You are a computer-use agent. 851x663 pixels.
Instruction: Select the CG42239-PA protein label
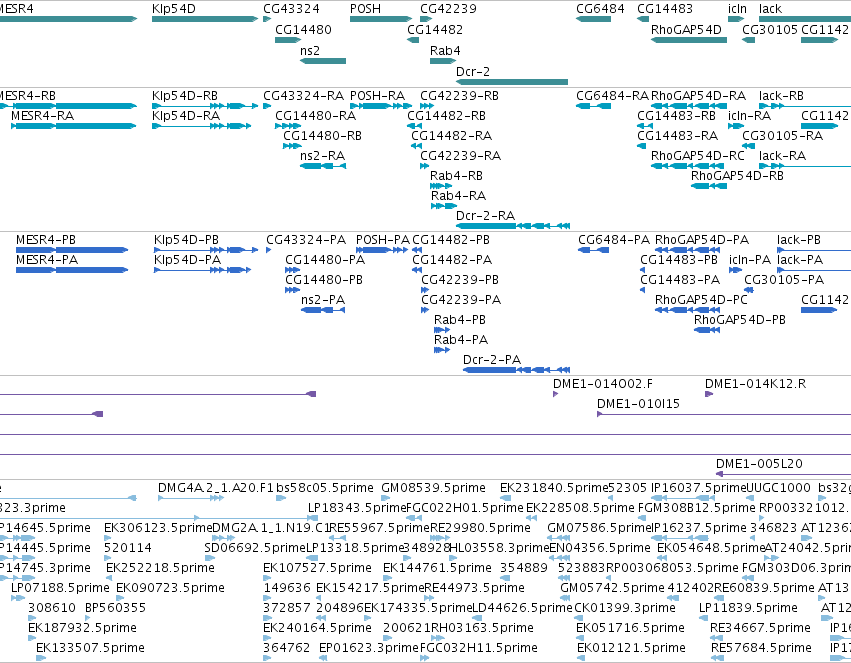point(461,300)
